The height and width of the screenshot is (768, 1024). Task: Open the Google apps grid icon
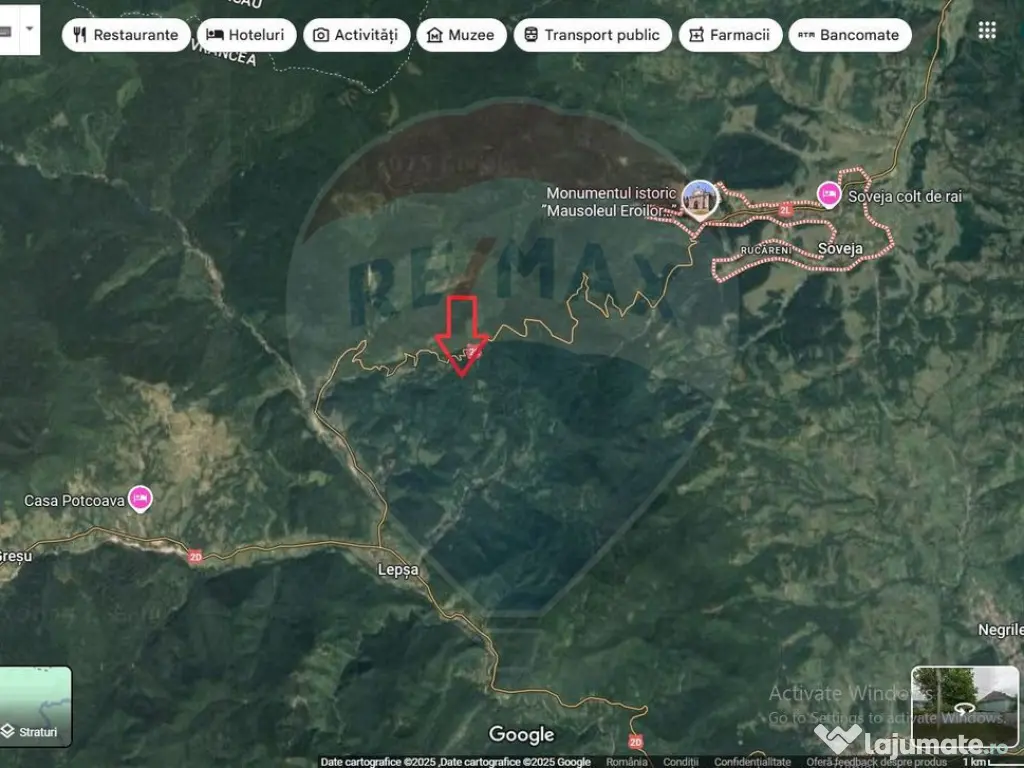pyautogui.click(x=987, y=30)
